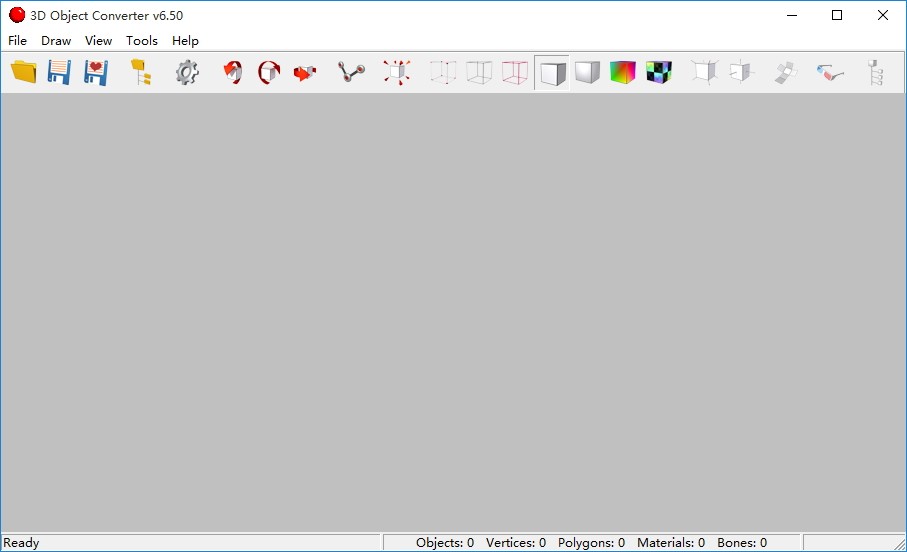Click the cube with axis lines icon
Screen dimensions: 907x552
coord(741,72)
